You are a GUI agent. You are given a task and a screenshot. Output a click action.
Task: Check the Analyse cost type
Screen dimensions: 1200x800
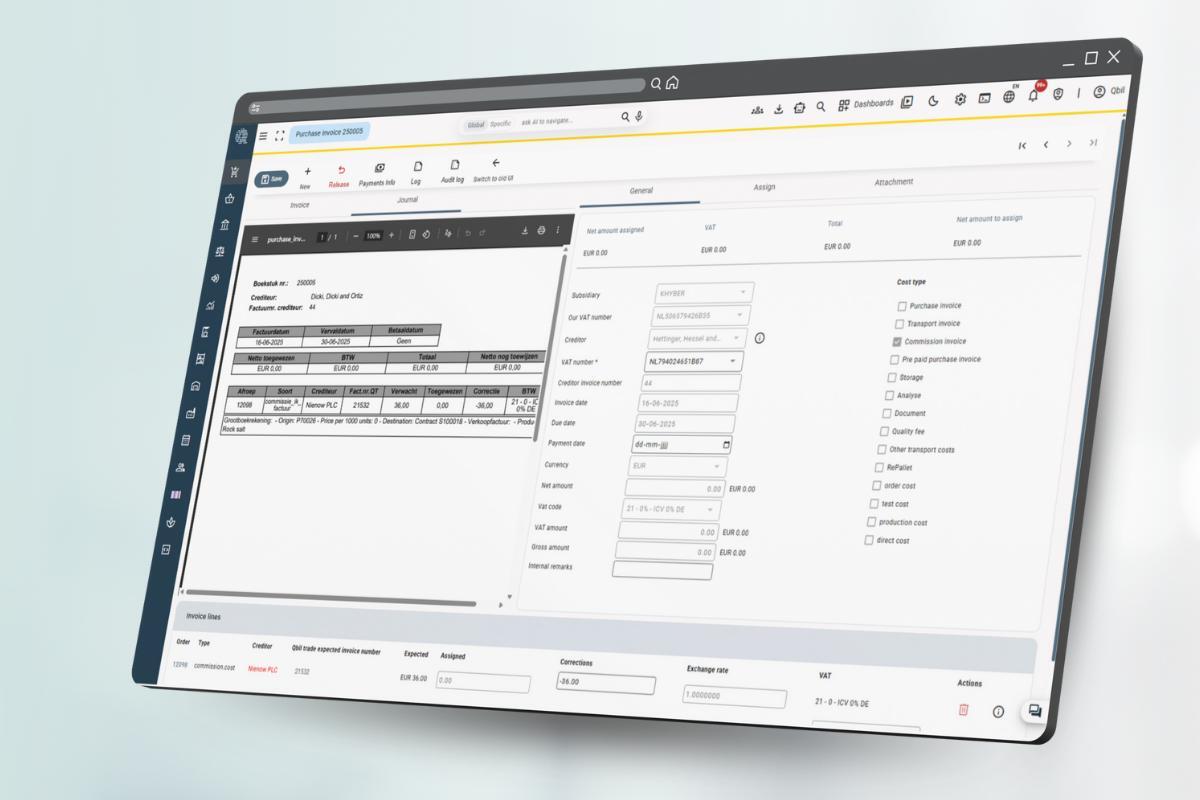889,396
